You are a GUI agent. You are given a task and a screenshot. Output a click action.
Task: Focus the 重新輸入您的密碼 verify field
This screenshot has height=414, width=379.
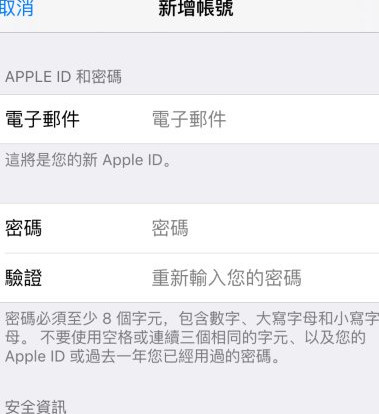(265, 278)
